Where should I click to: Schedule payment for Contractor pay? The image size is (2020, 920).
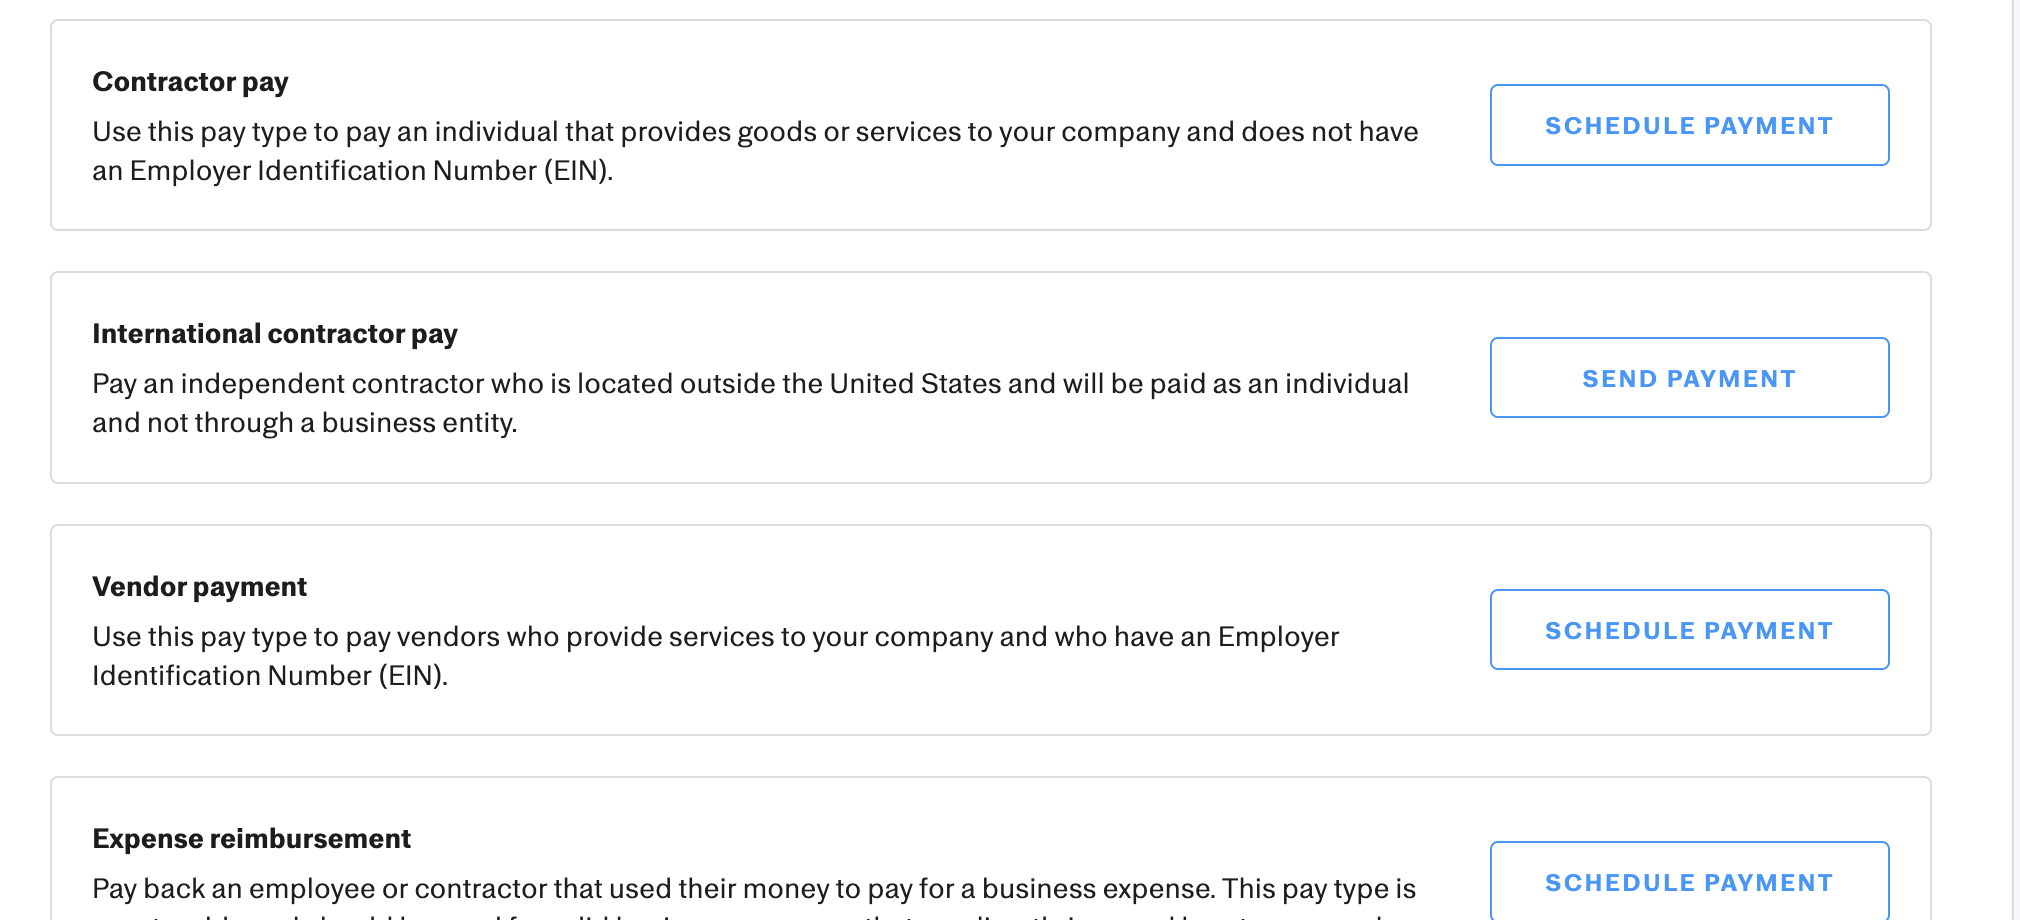tap(1689, 125)
